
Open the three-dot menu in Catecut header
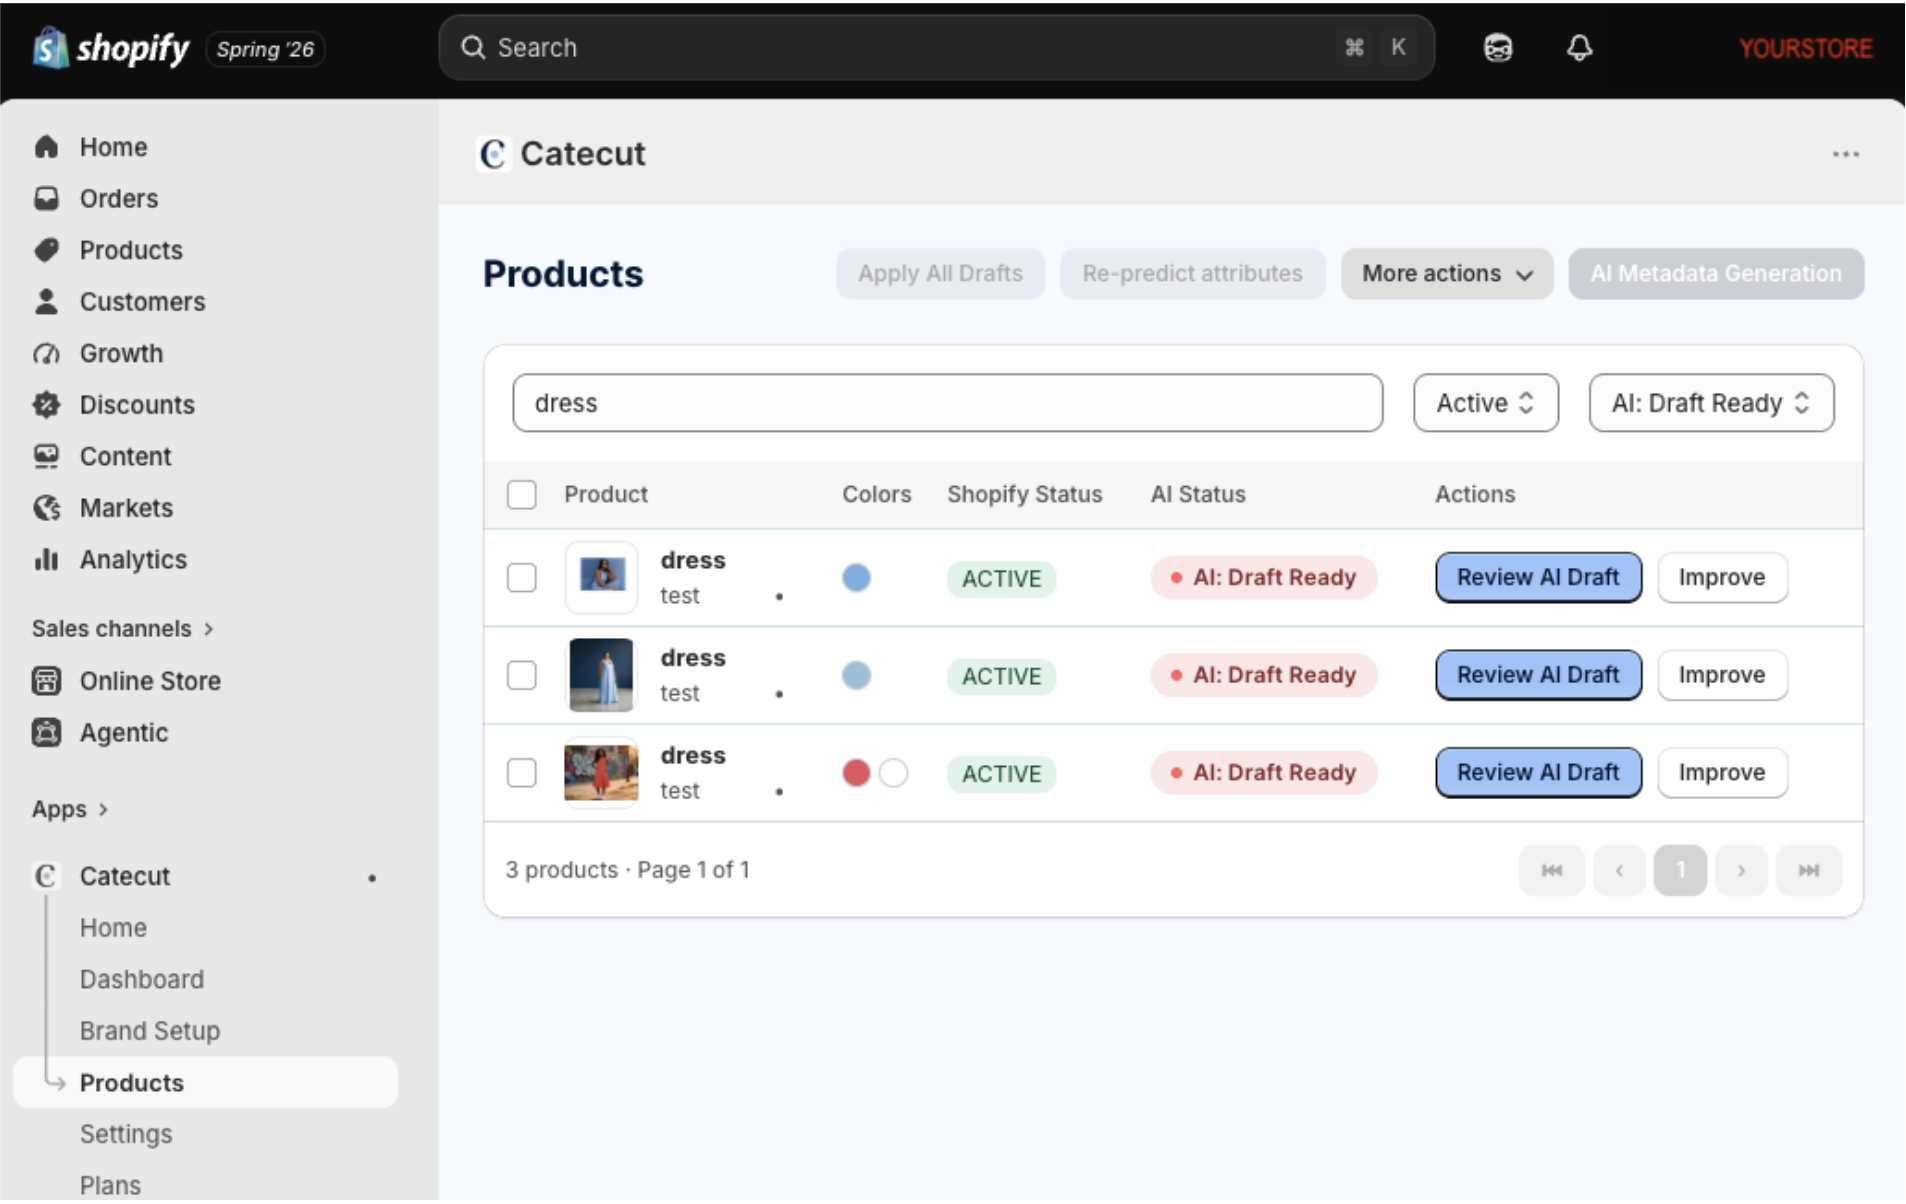(1845, 154)
